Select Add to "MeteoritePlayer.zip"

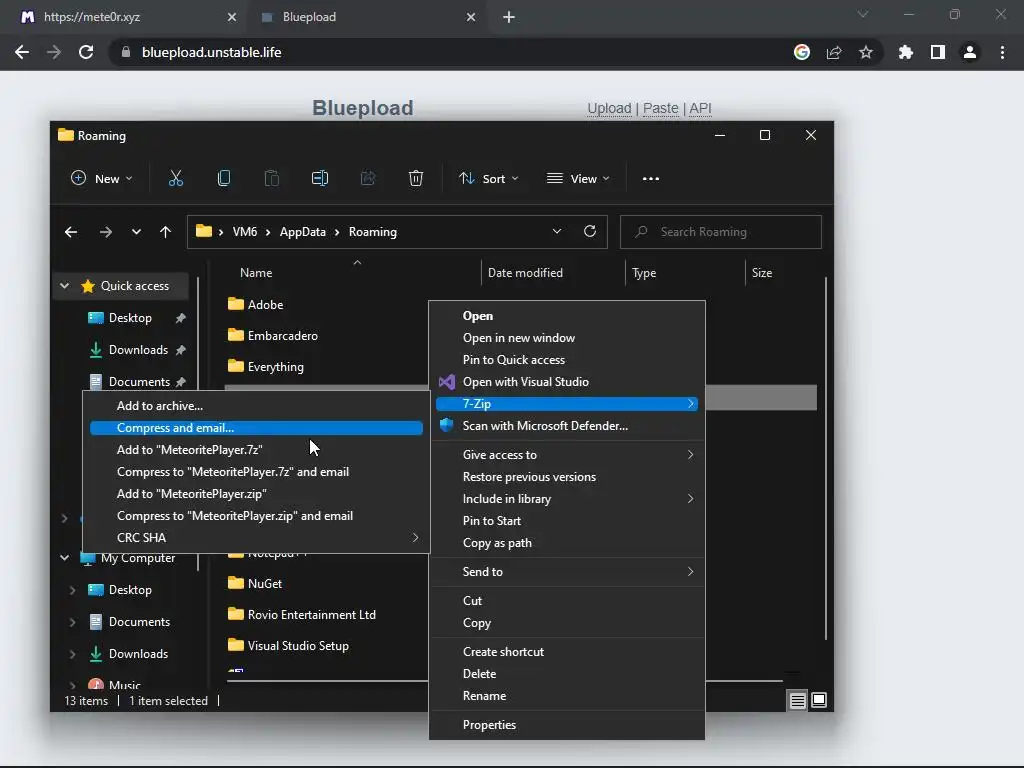pyautogui.click(x=256, y=494)
